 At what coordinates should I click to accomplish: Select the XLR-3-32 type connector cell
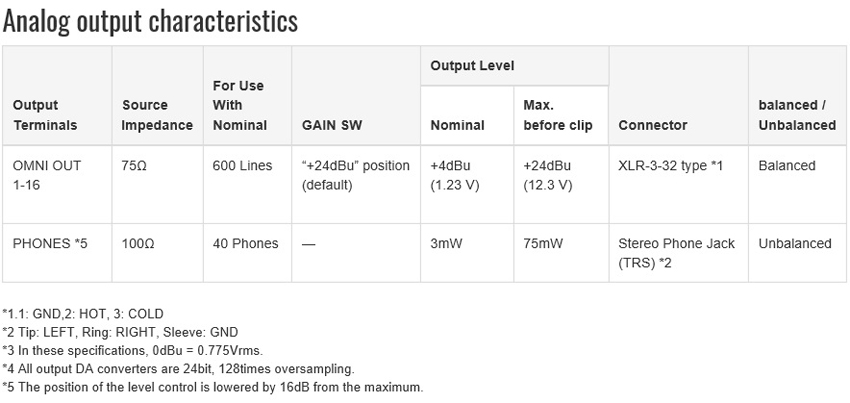pos(679,184)
